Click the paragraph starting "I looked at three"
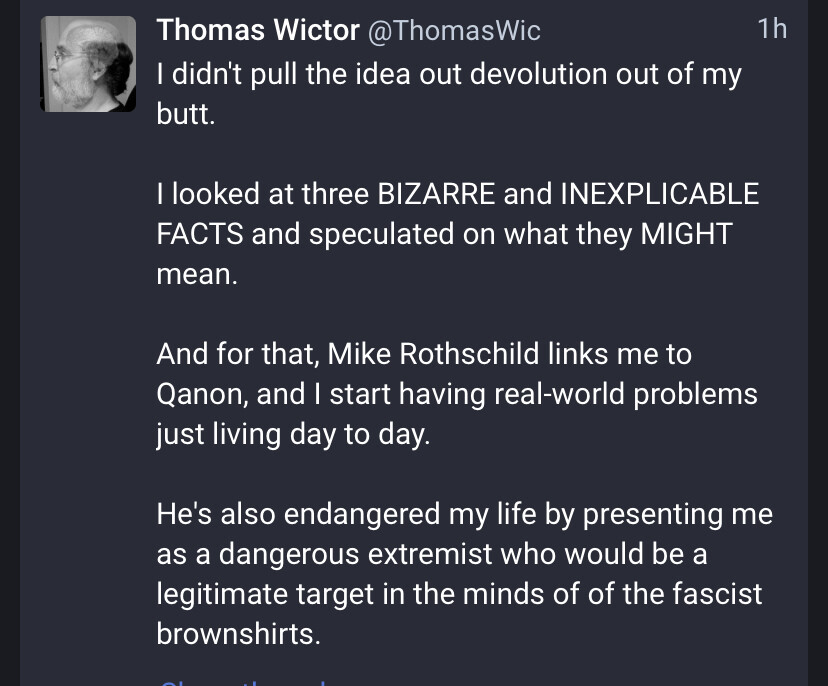The height and width of the screenshot is (686, 828). point(457,233)
